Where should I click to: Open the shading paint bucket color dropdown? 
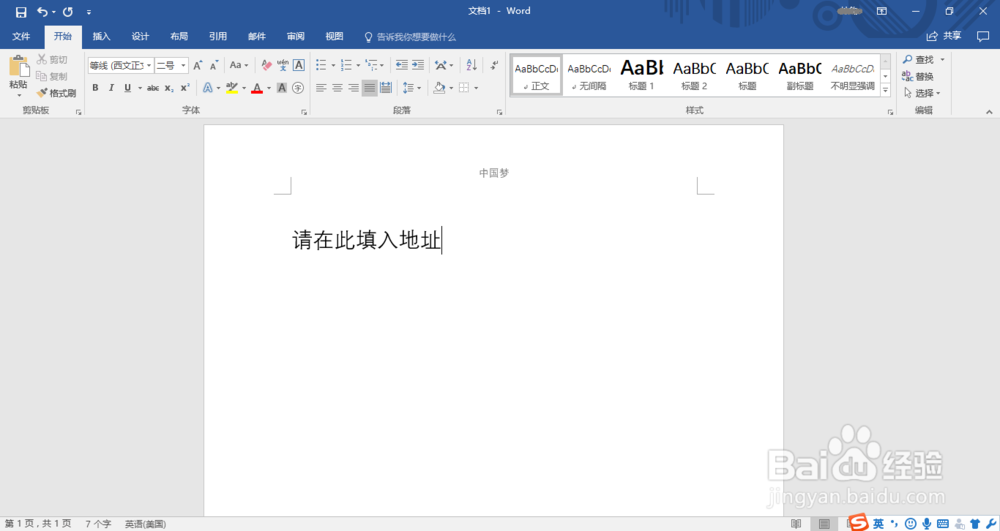451,88
